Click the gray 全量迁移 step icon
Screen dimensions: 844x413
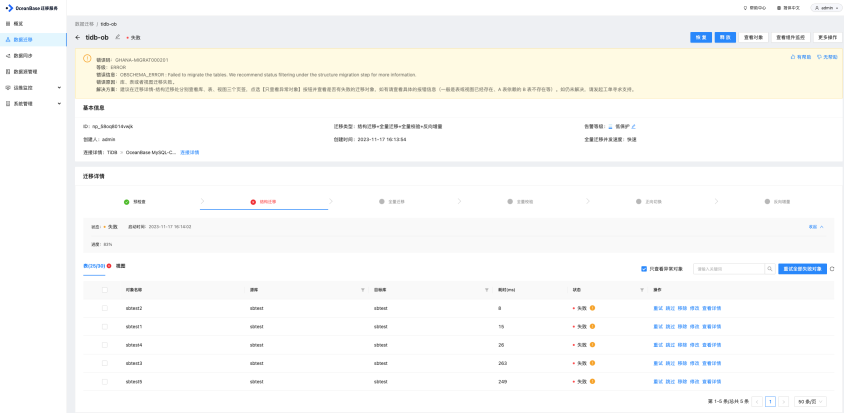click(x=382, y=201)
